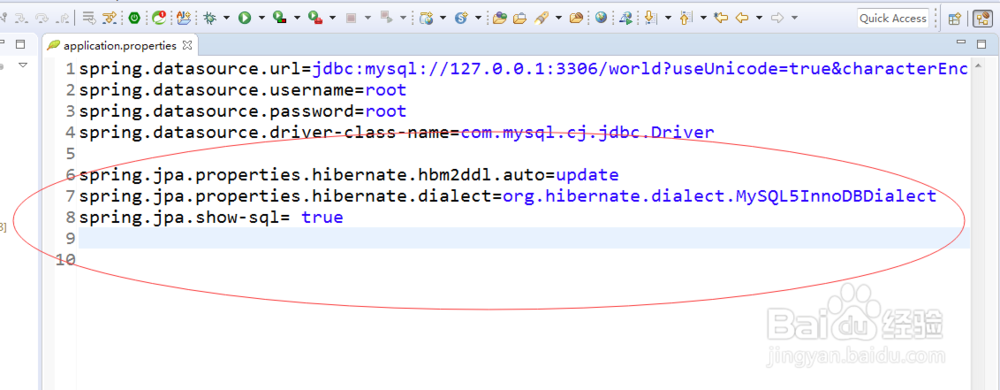The width and height of the screenshot is (1000, 390).
Task: Open the Forward history dropdown arrow
Action: pos(795,18)
